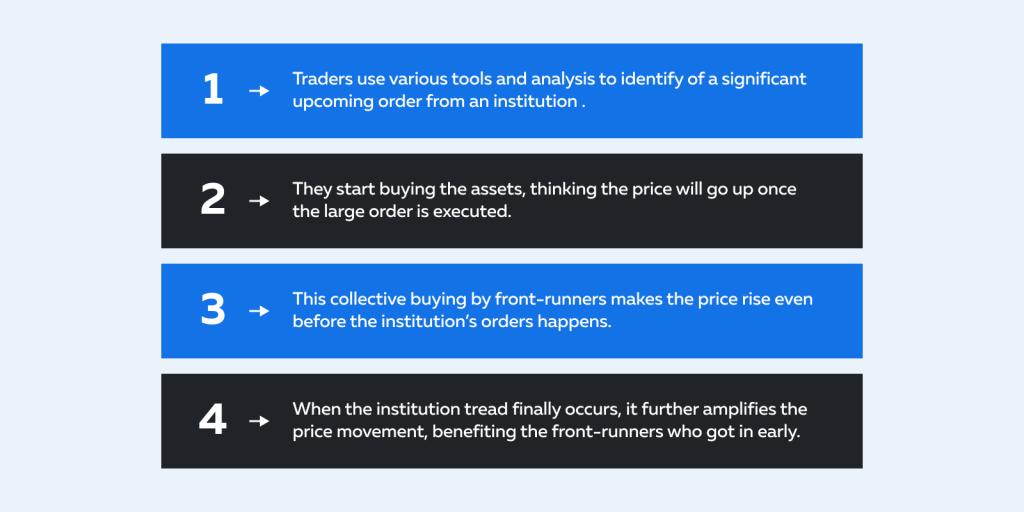Click the arrow next to number 2

point(259,201)
